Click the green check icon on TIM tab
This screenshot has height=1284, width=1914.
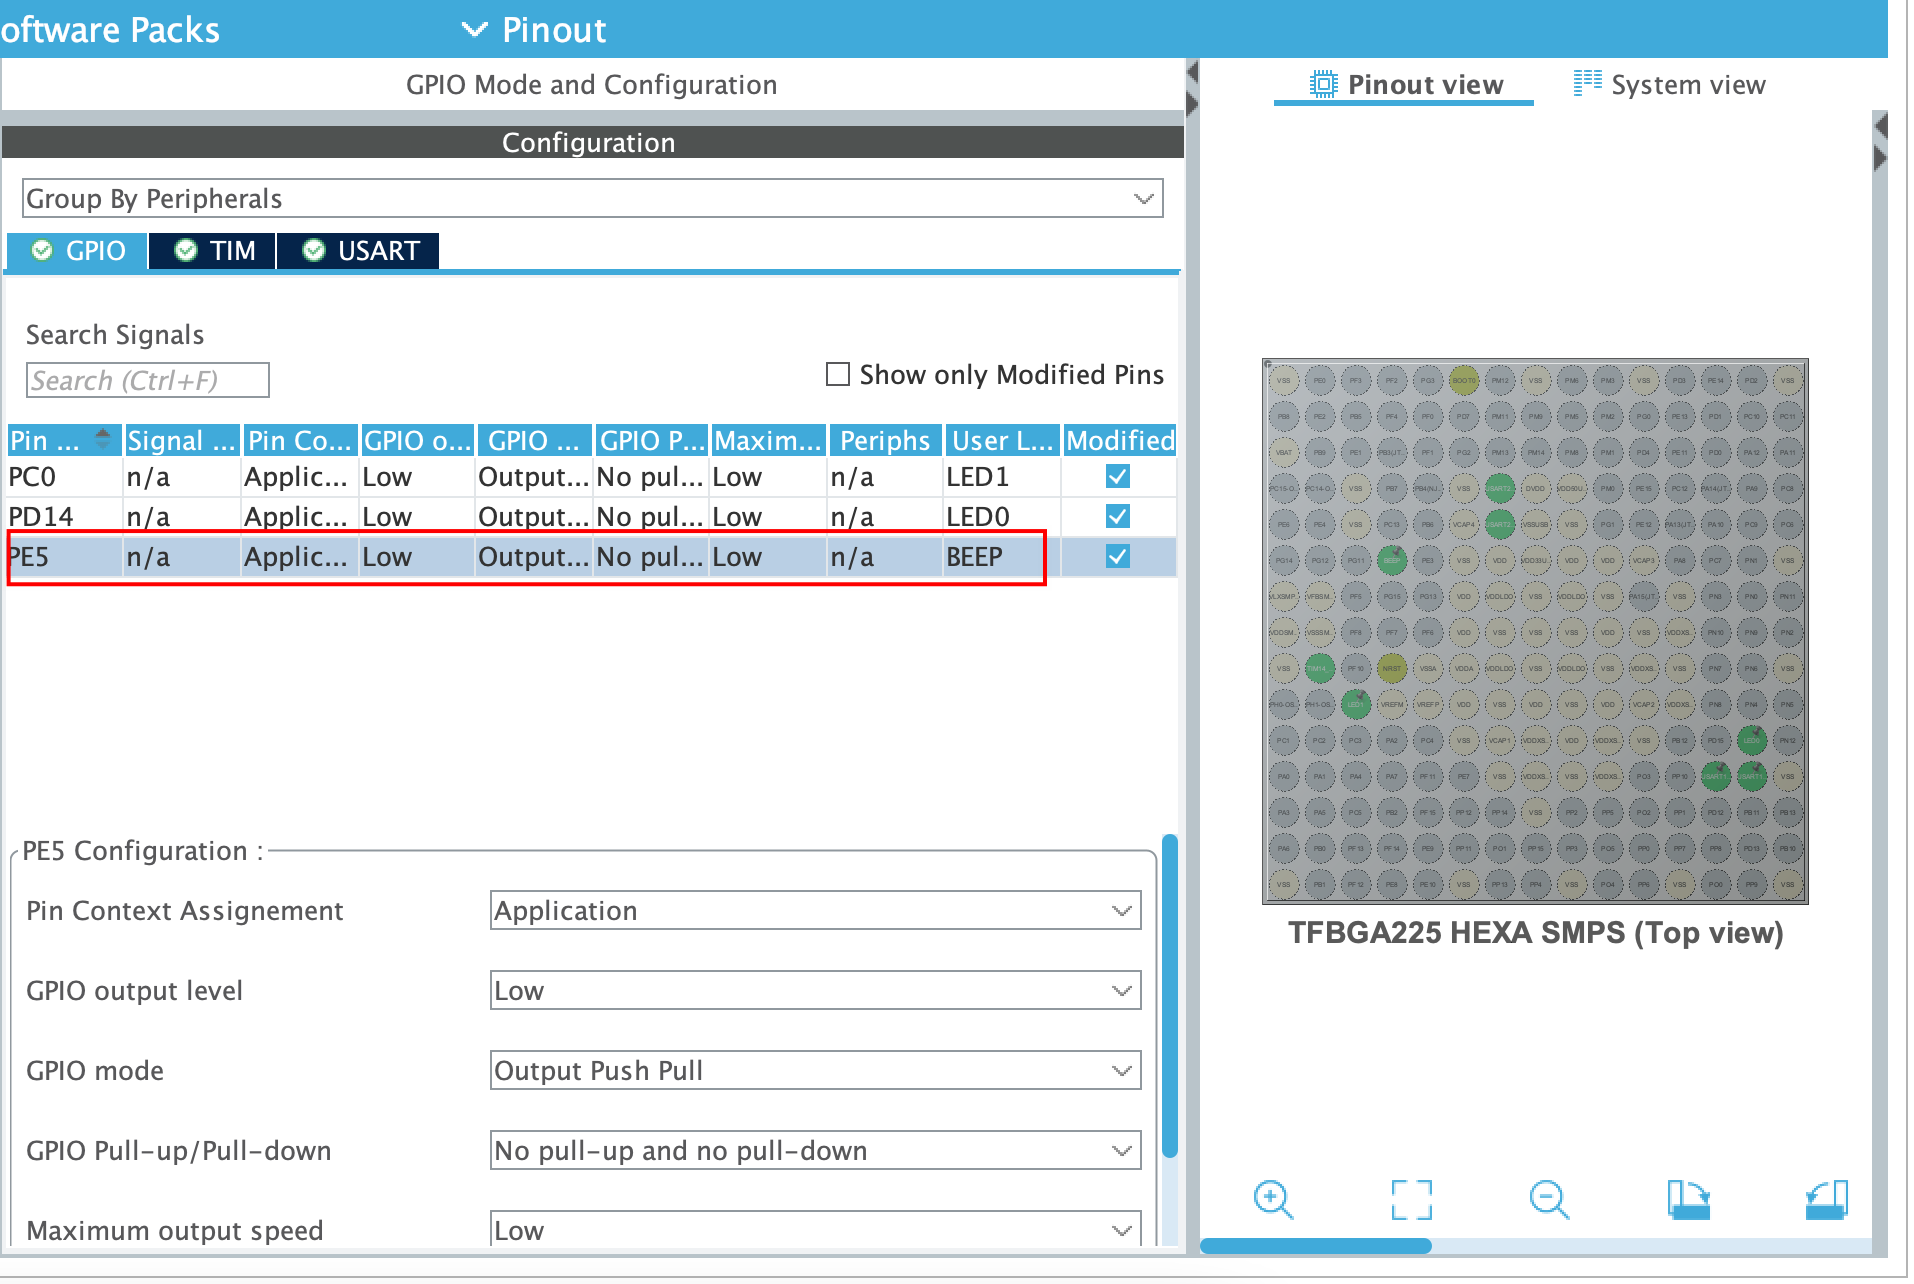pyautogui.click(x=186, y=250)
